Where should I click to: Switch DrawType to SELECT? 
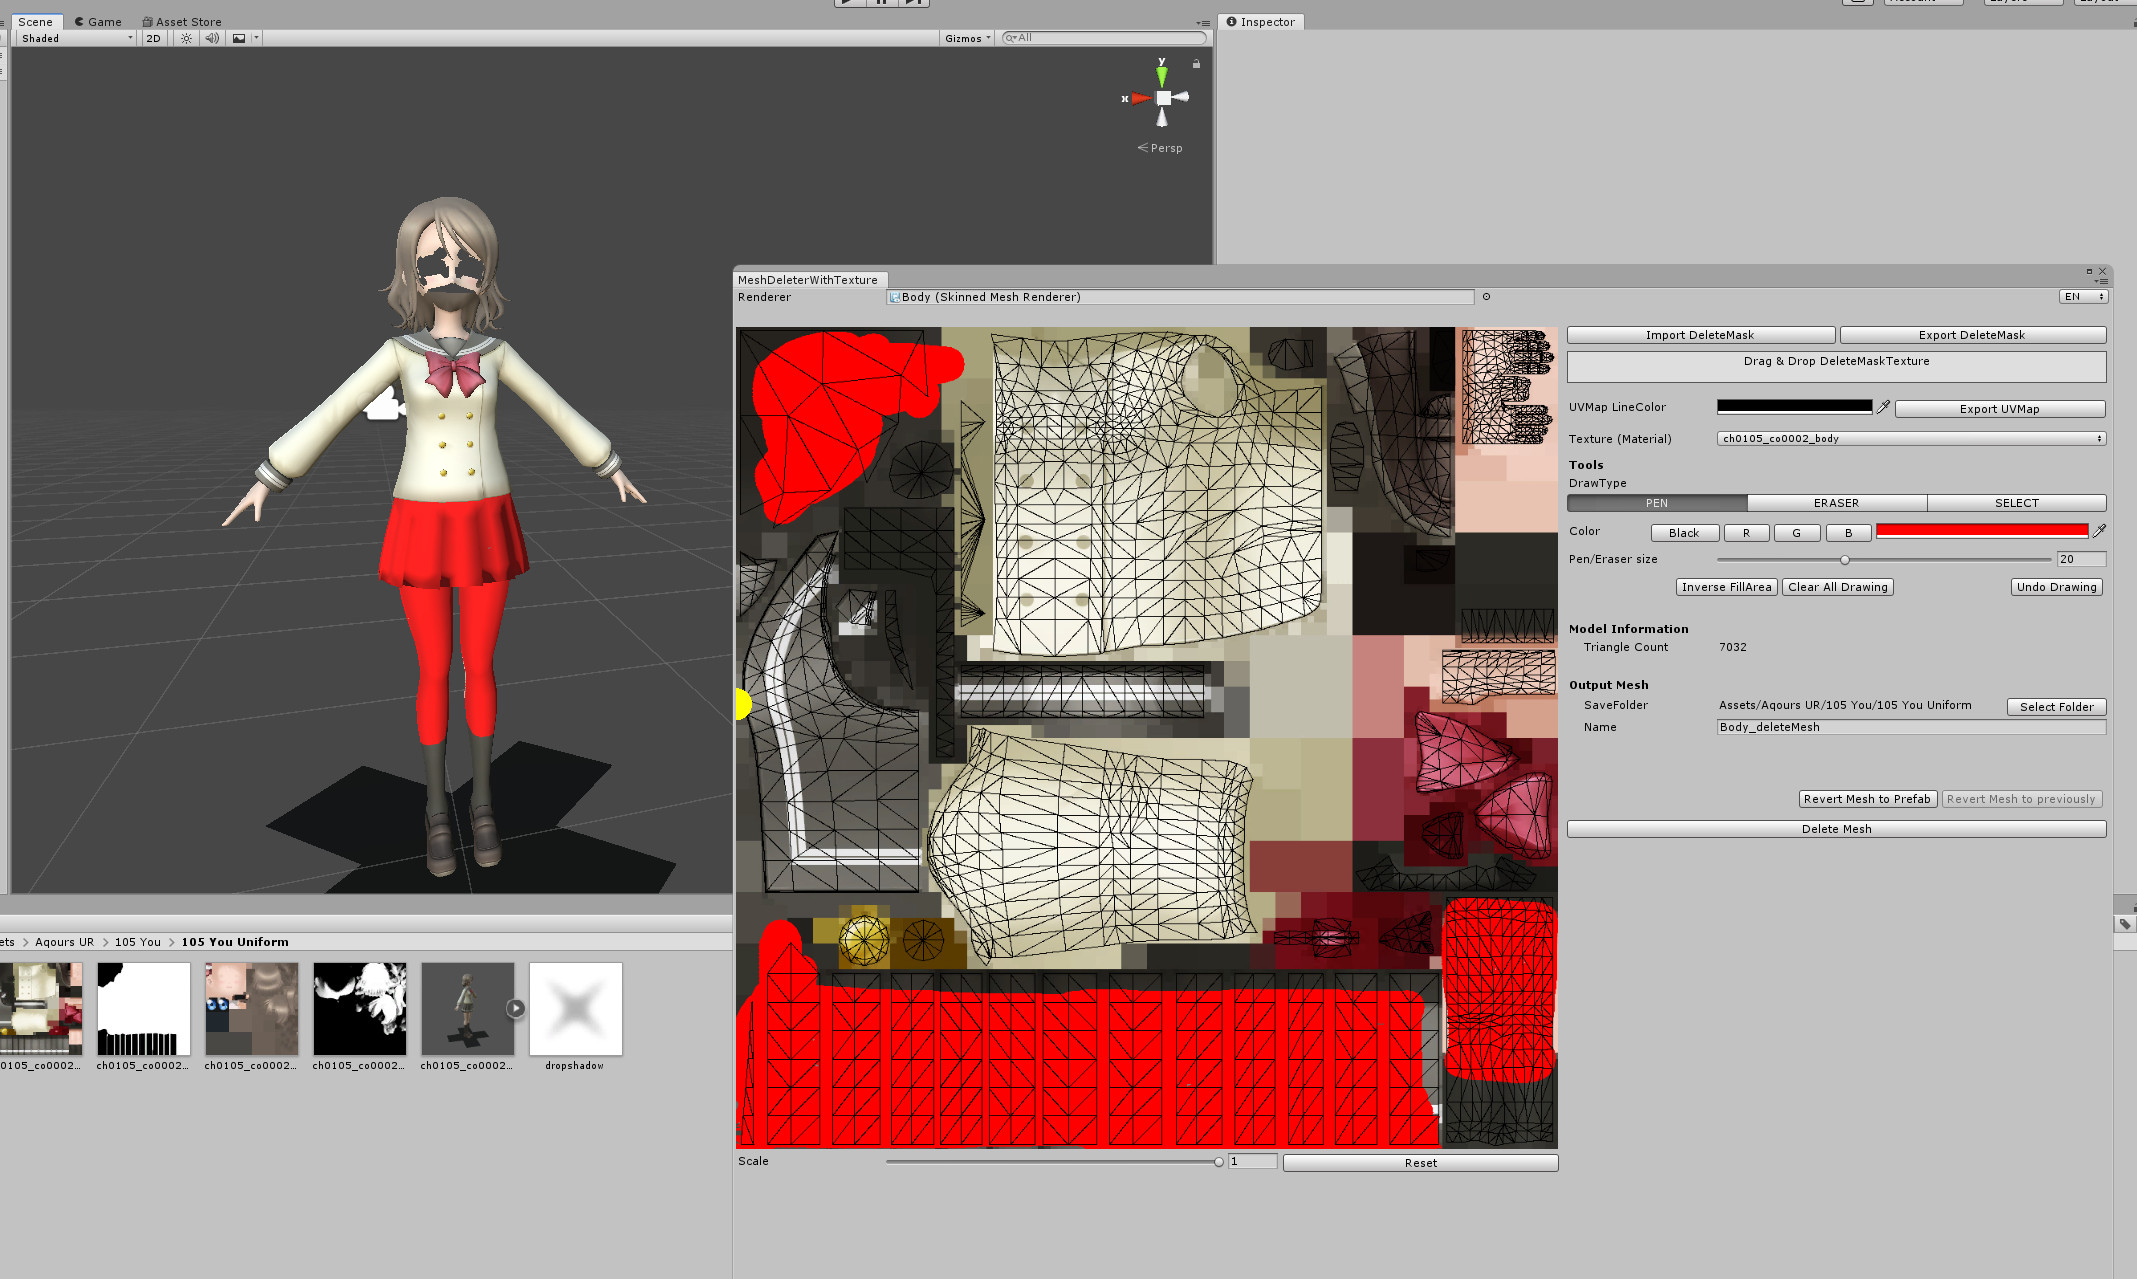[2016, 503]
